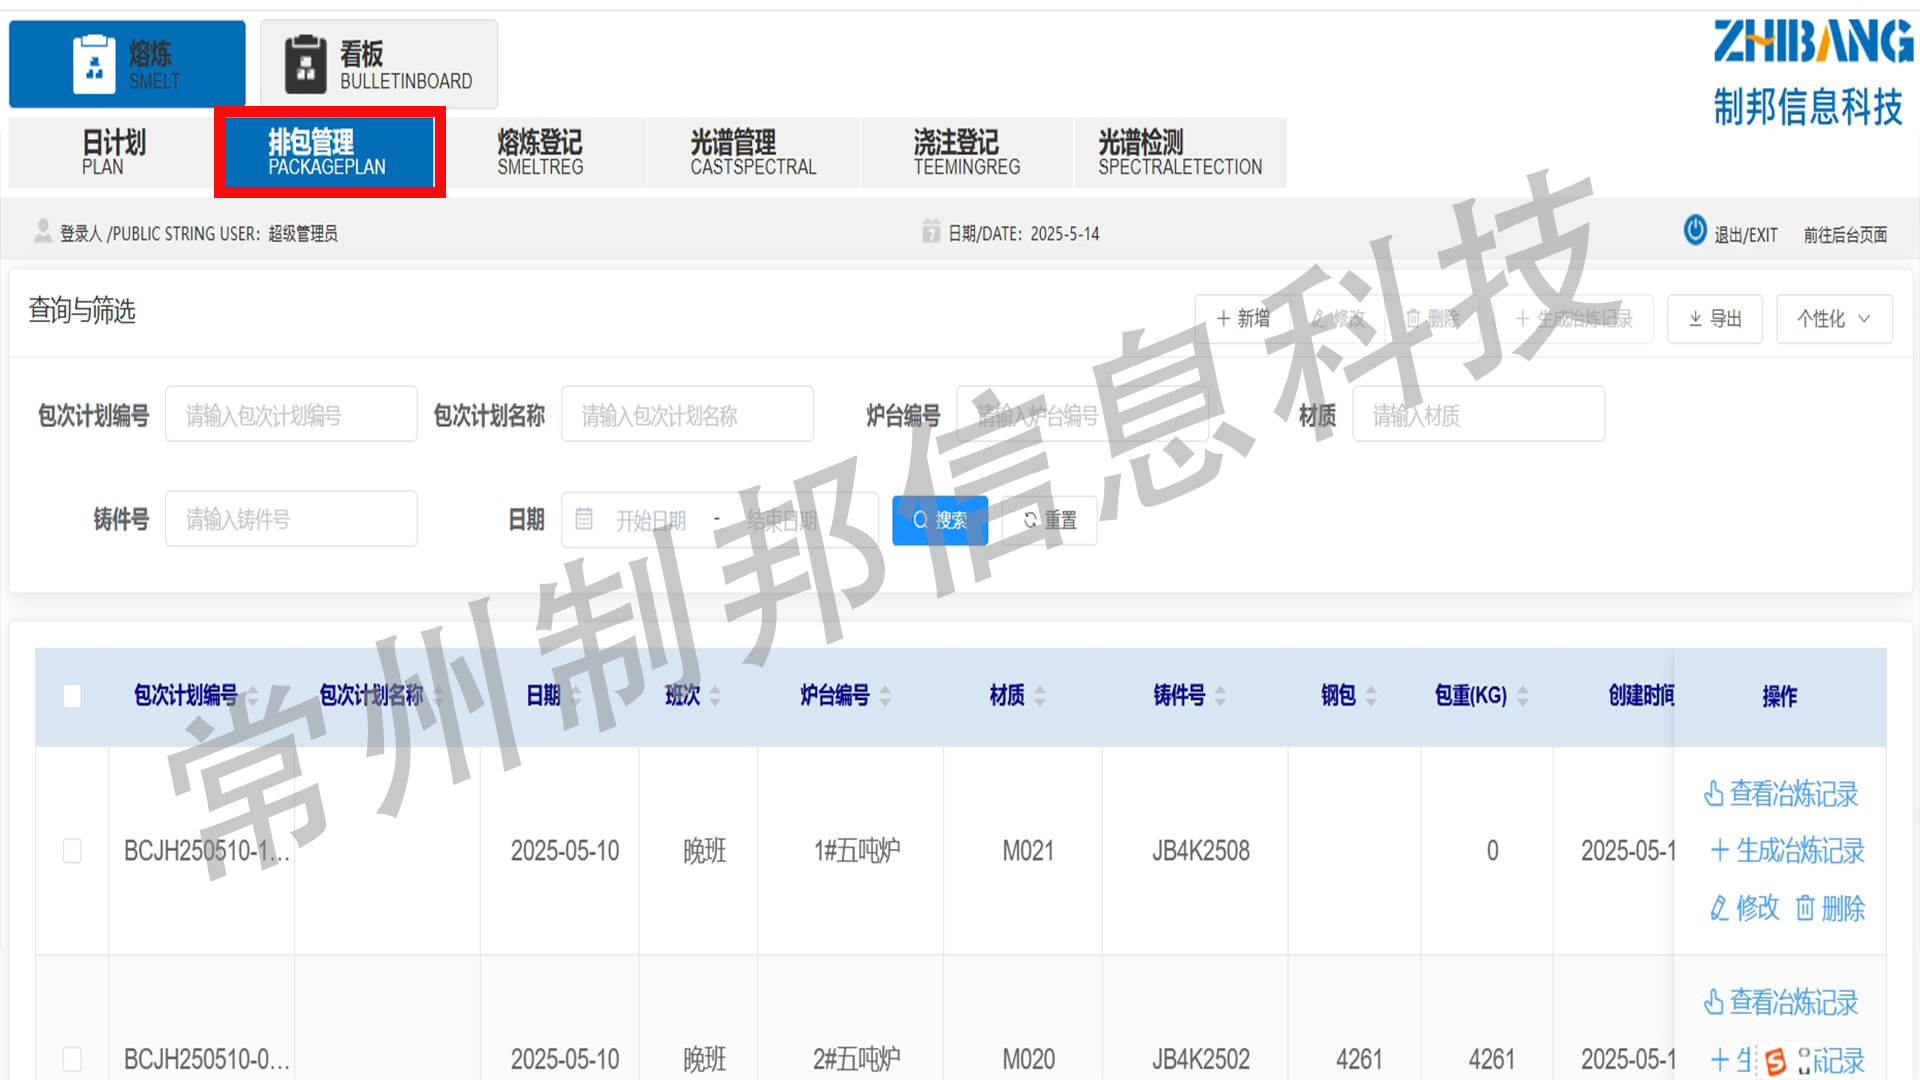Check the BCJH250510-1 row checkbox
1920x1080 pixels.
(x=72, y=850)
